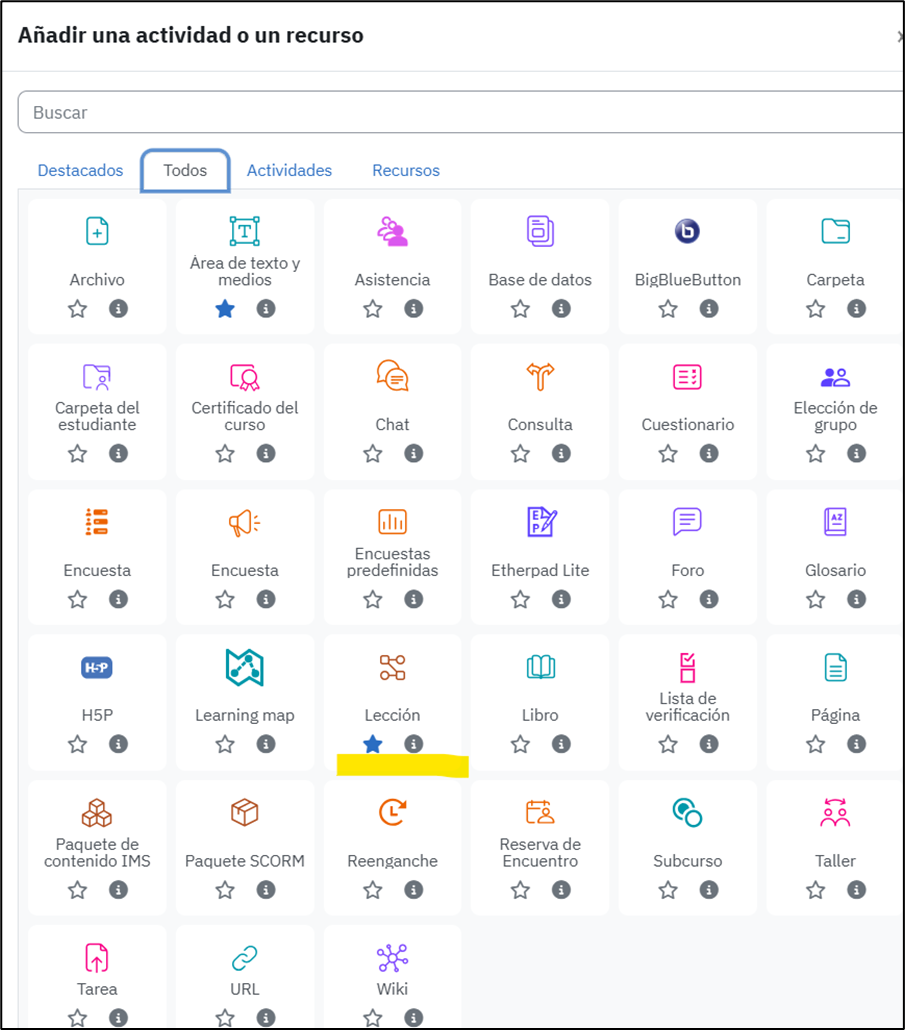Star the Archivo resource as favorite
The height and width of the screenshot is (1030, 905).
(78, 309)
